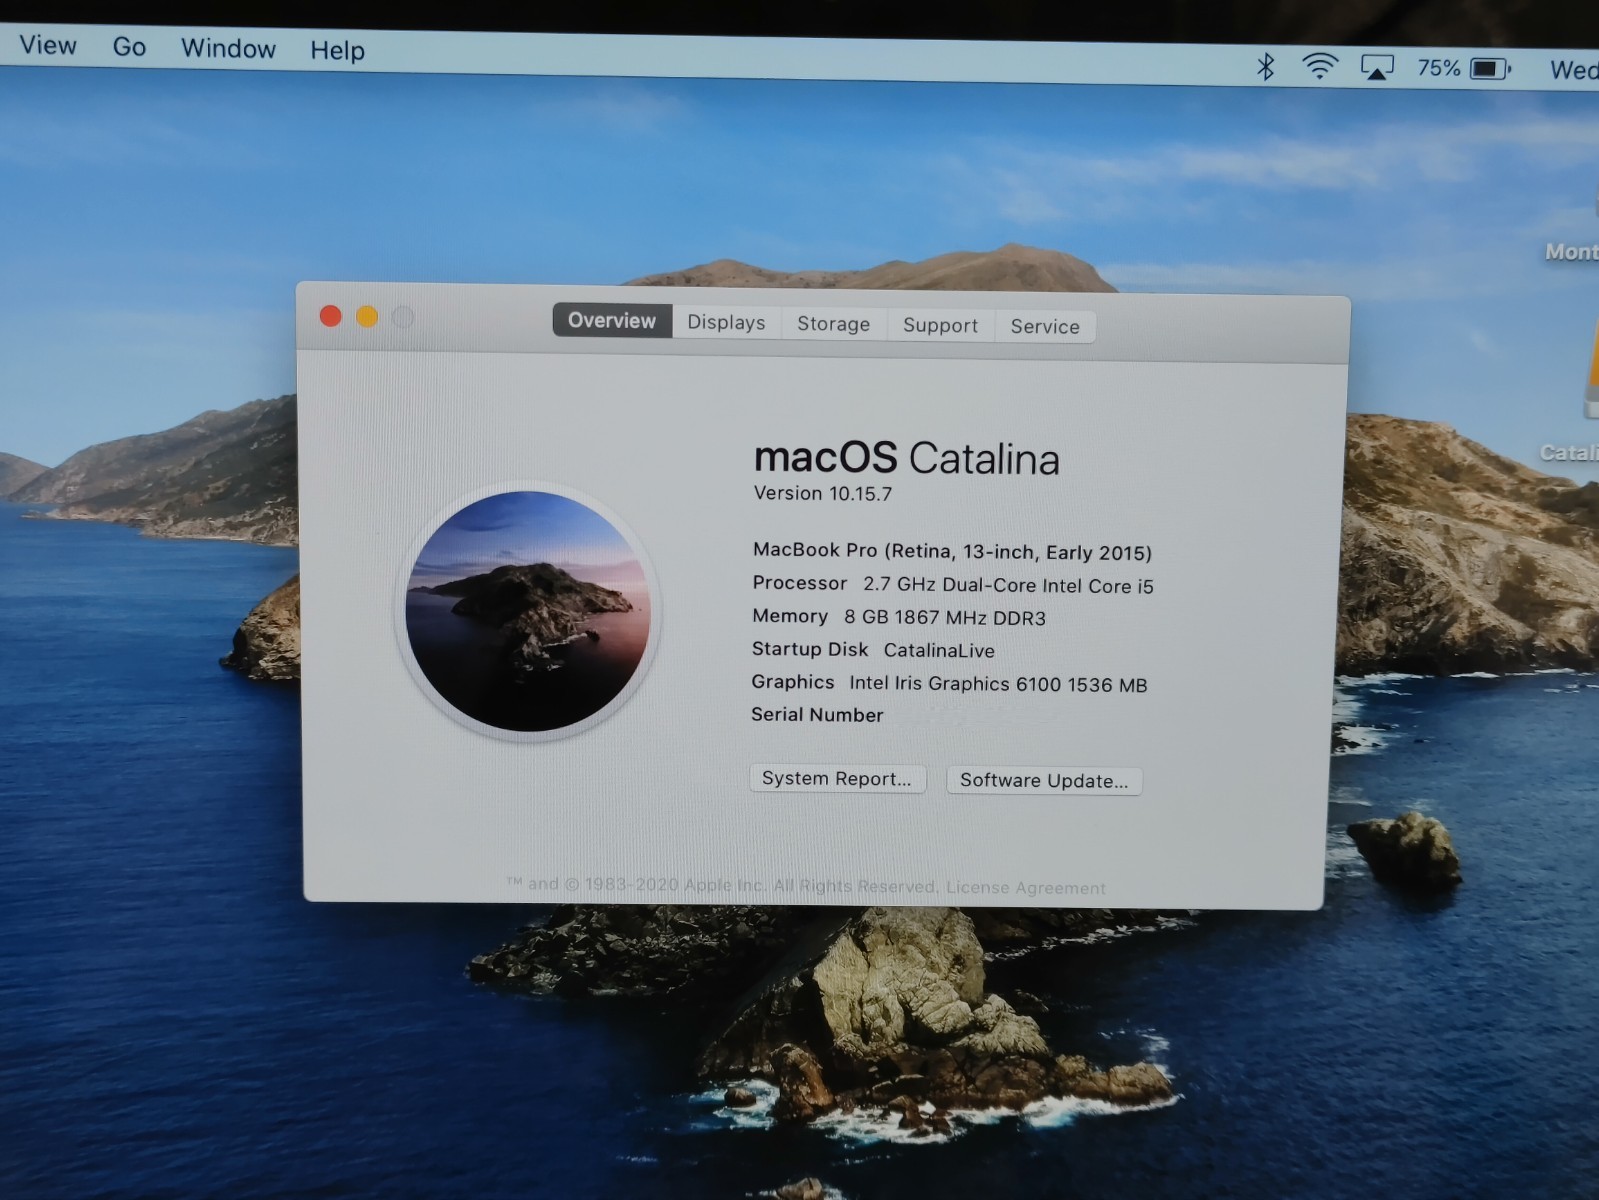Open System Report
Viewport: 1599px width, 1200px height.
tap(837, 778)
